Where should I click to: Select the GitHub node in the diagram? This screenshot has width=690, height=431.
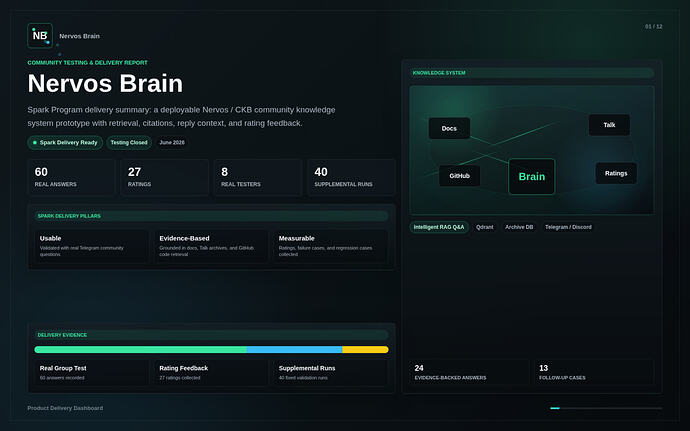click(459, 176)
